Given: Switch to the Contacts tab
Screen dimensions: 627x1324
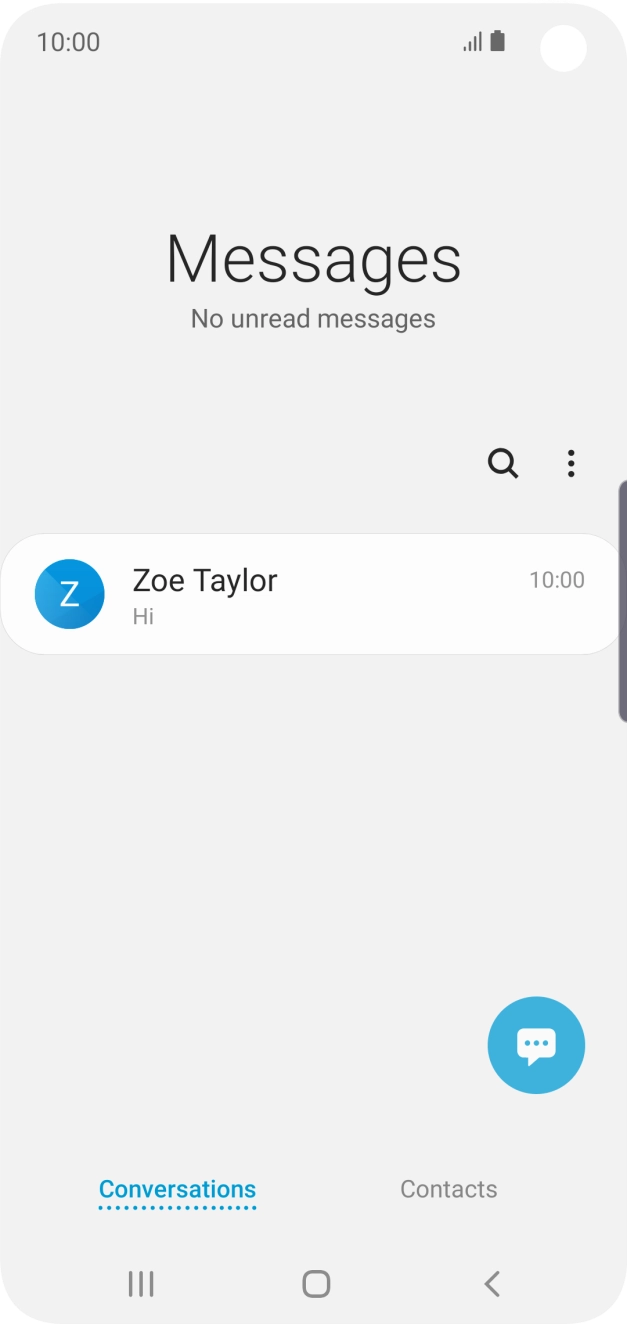Looking at the screenshot, I should [x=448, y=1189].
